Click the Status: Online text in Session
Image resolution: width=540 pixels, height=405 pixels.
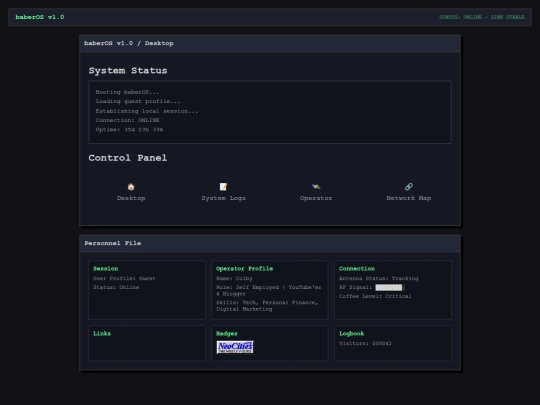click(x=116, y=287)
